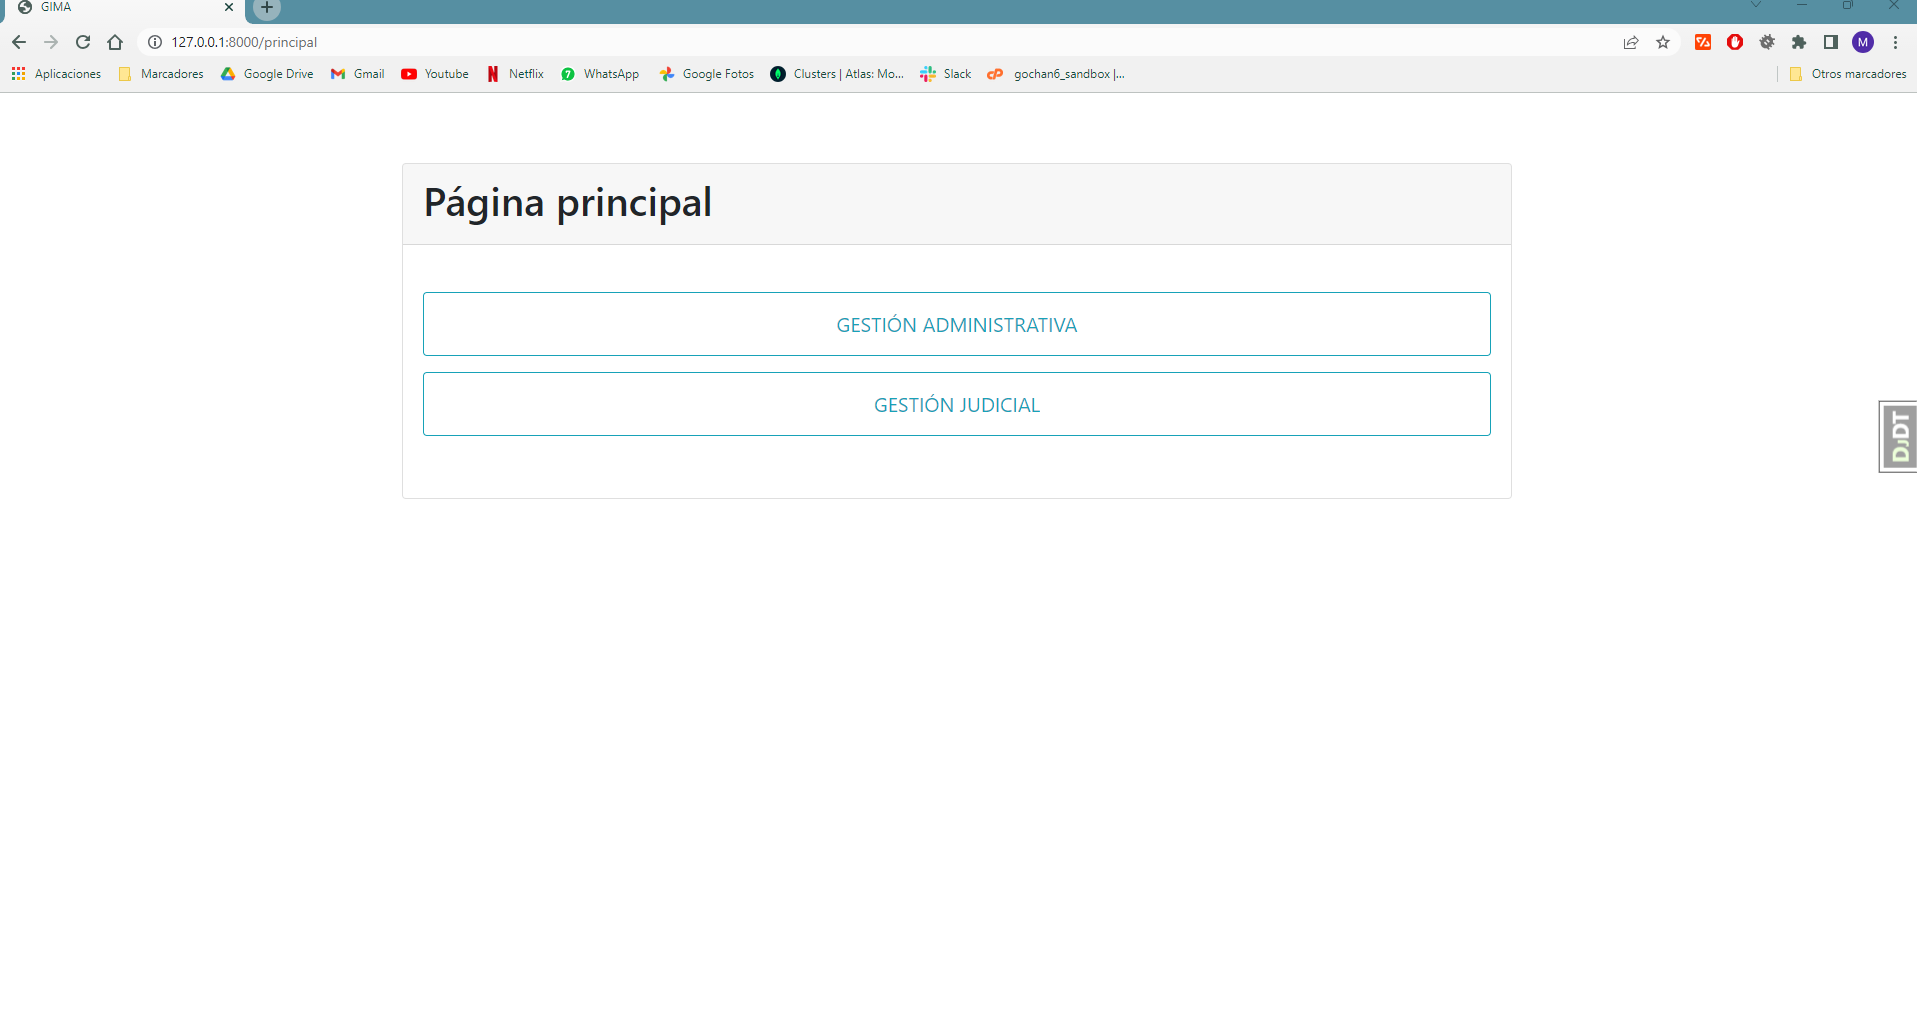
Task: Open the Django Debug Toolbar tab
Action: click(1898, 436)
